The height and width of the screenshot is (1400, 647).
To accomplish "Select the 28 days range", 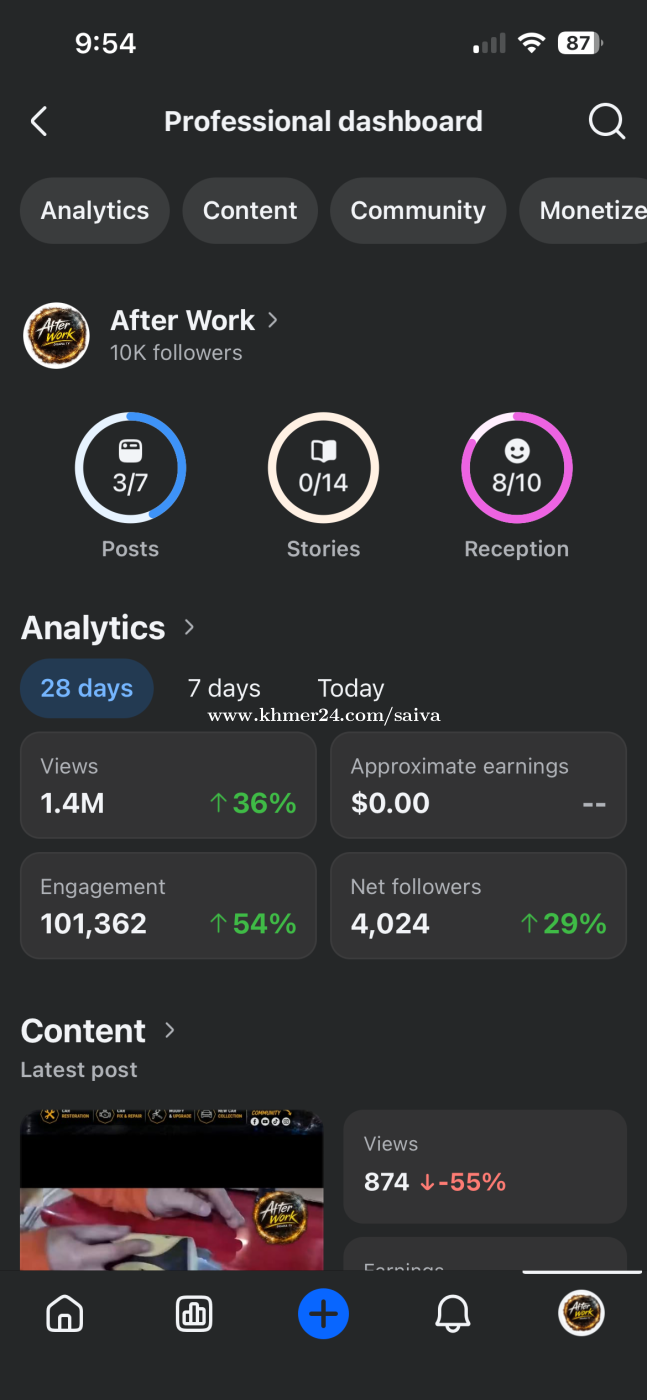I will [87, 688].
